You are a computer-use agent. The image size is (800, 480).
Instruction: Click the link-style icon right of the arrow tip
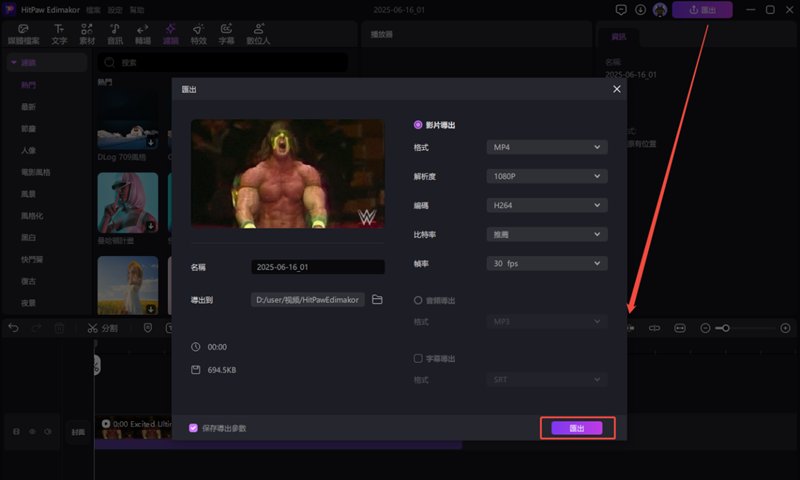(x=654, y=328)
